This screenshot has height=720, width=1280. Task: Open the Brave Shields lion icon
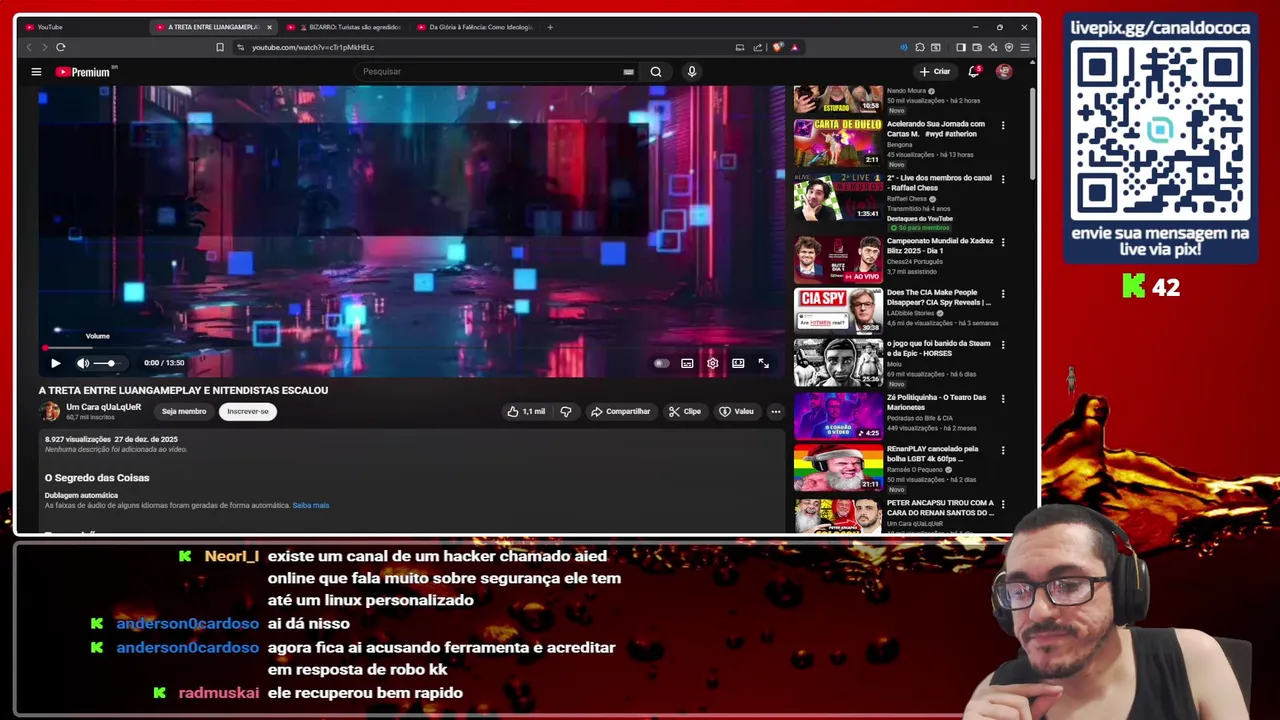(x=778, y=47)
